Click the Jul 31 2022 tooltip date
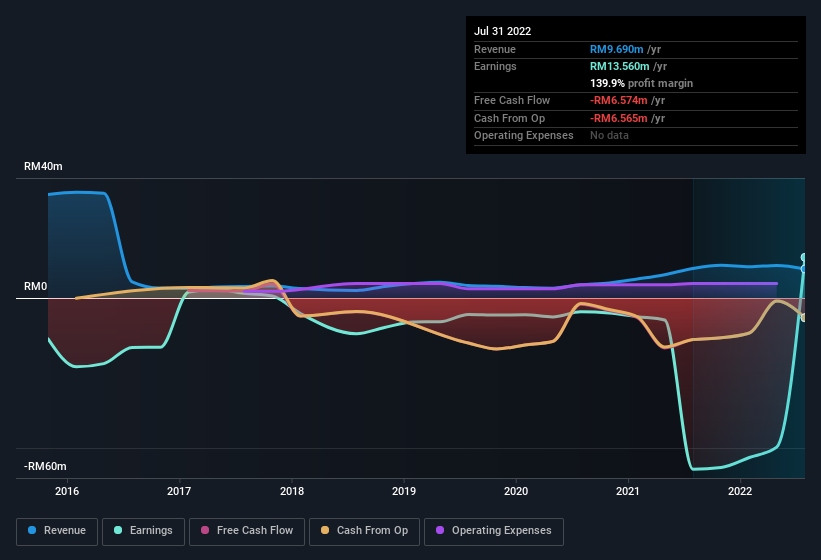The width and height of the screenshot is (821, 560). [x=503, y=31]
